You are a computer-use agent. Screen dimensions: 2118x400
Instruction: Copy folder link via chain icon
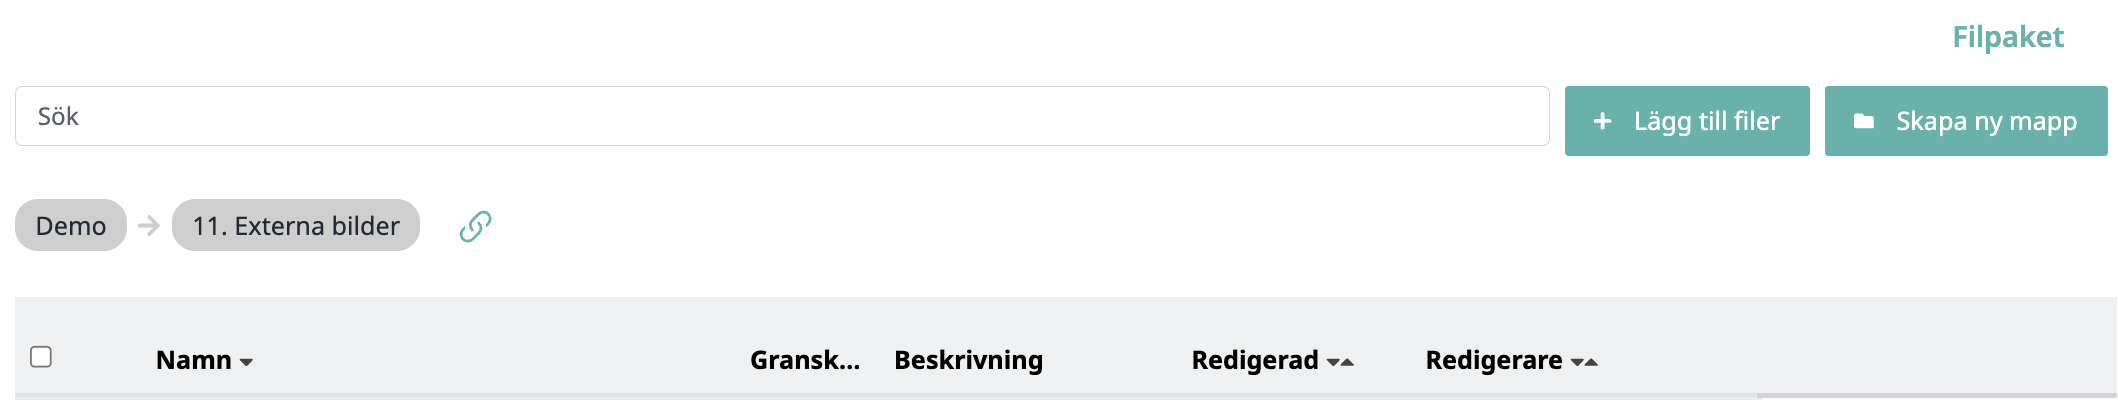click(x=475, y=227)
